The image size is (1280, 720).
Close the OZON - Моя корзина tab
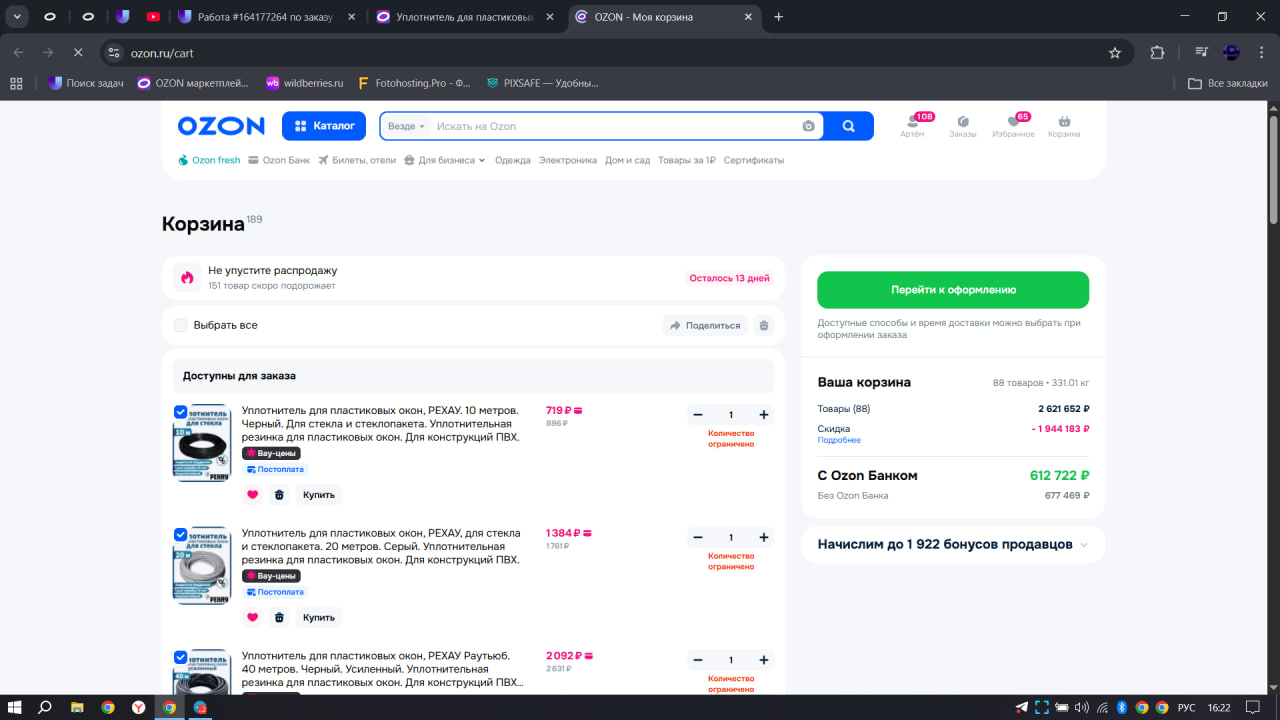tap(748, 16)
